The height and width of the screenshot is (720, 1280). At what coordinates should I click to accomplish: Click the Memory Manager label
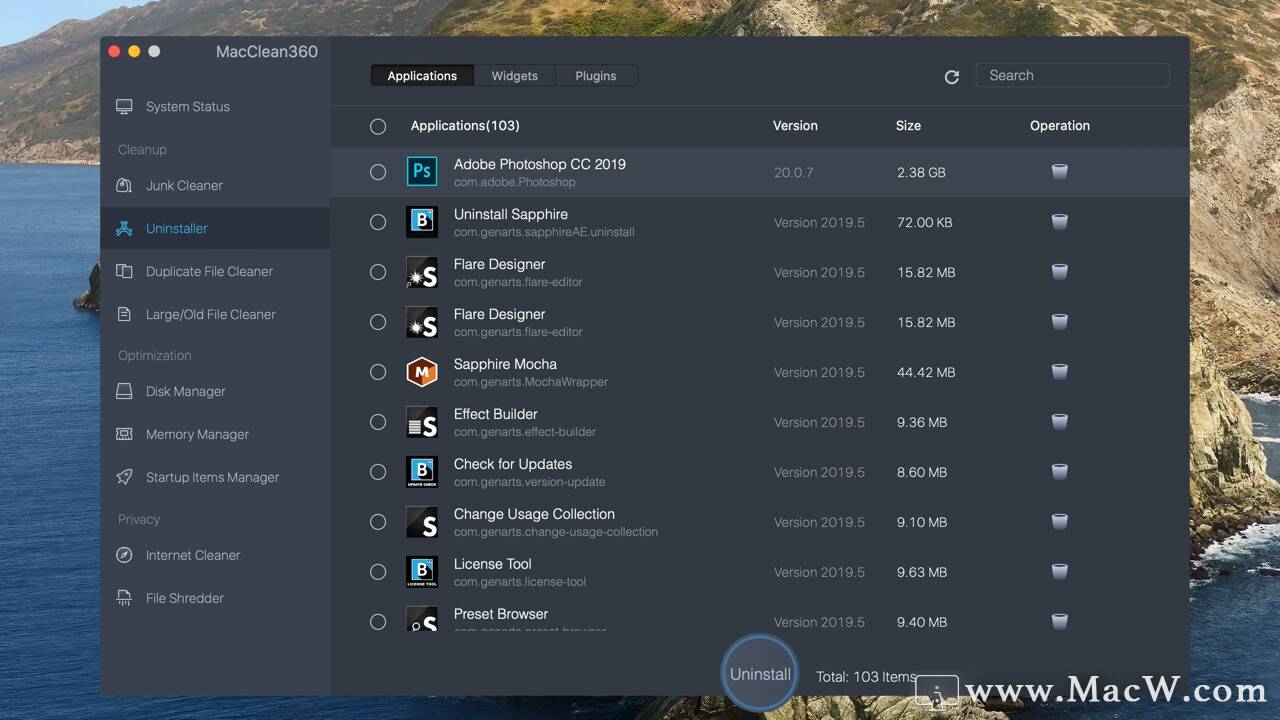[x=197, y=434]
